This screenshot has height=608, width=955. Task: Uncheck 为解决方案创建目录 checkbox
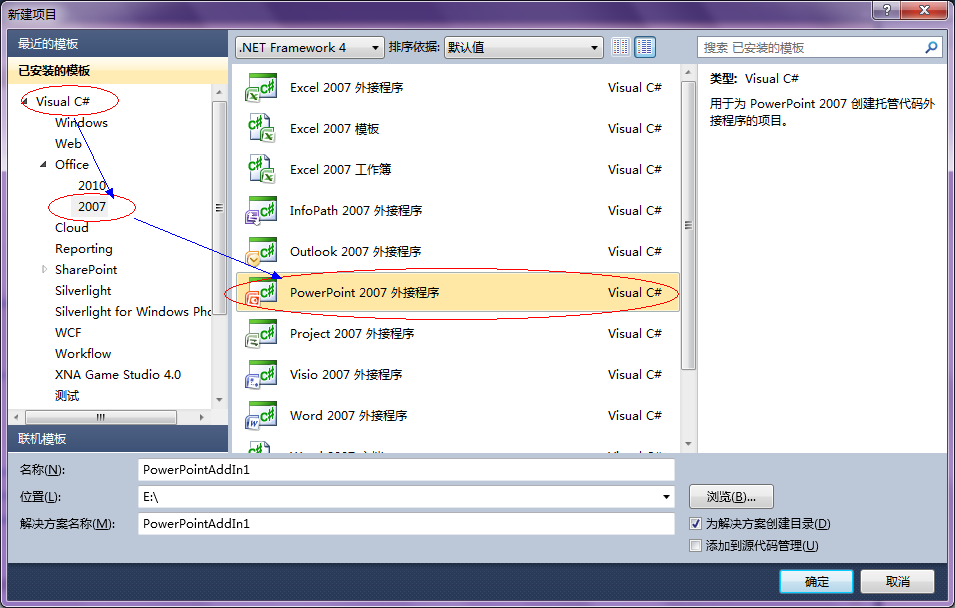(x=696, y=523)
